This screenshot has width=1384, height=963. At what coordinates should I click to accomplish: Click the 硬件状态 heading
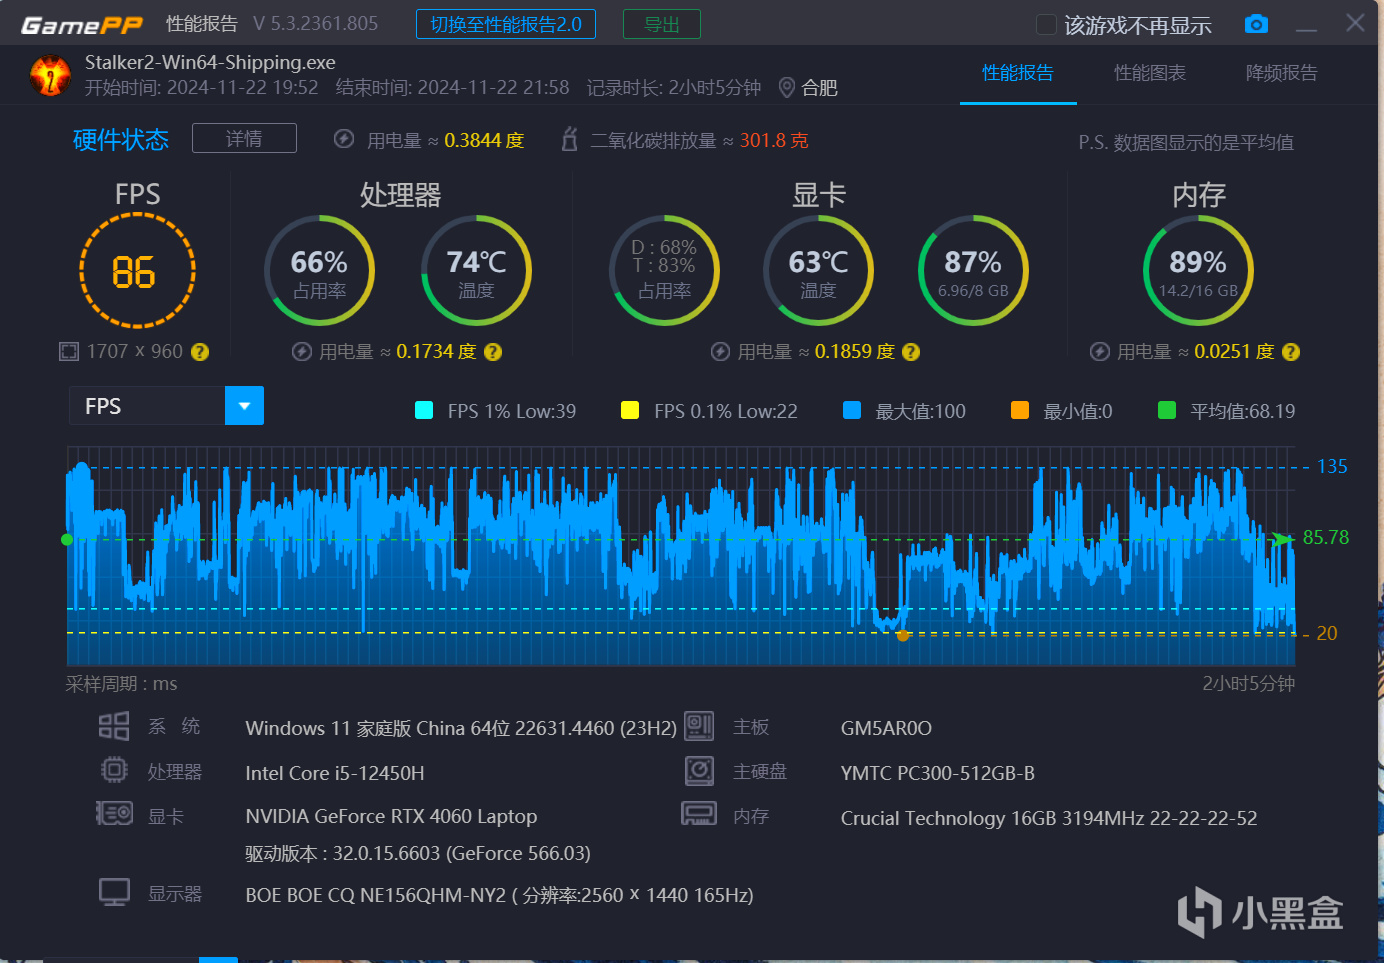121,139
